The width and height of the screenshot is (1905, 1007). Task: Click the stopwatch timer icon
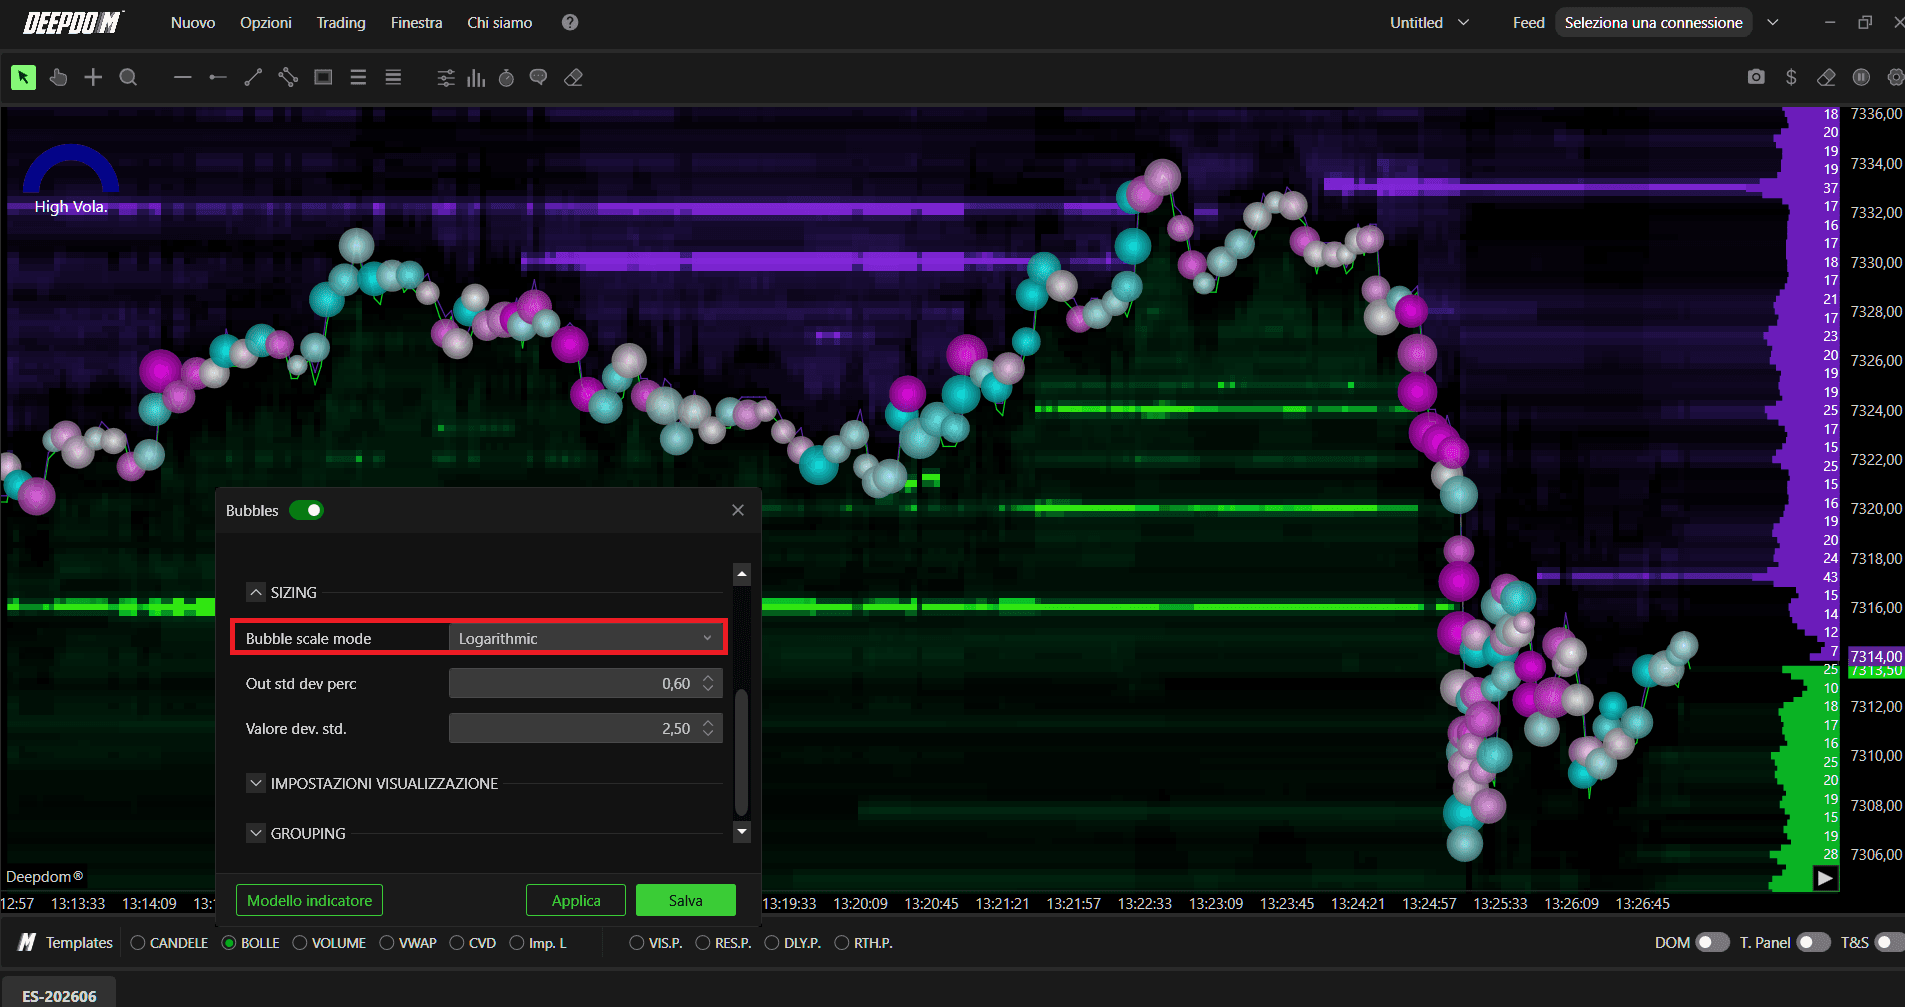[507, 77]
